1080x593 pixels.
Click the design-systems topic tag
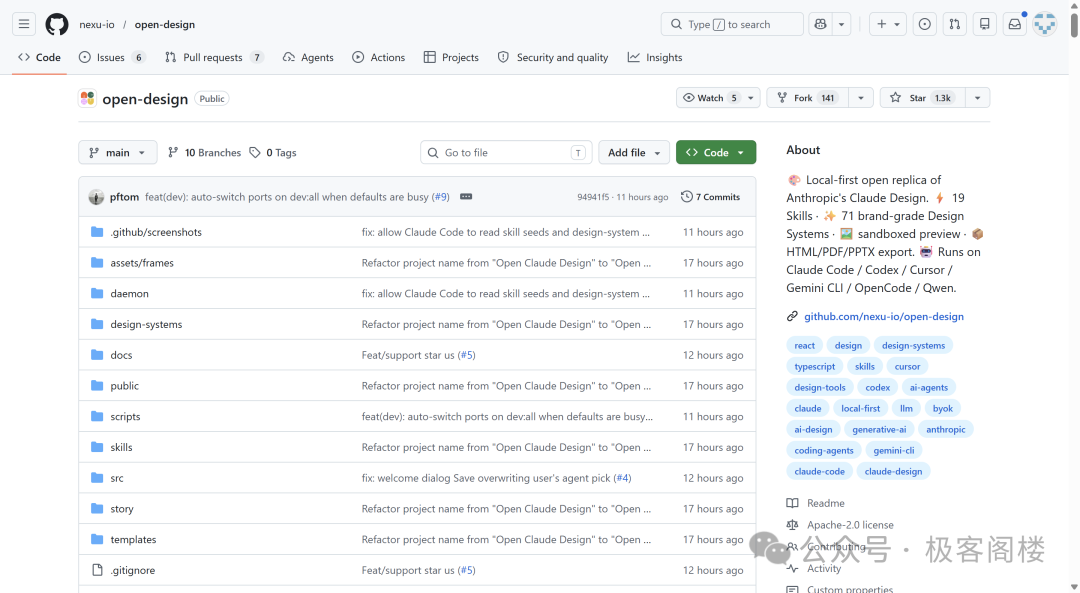913,346
